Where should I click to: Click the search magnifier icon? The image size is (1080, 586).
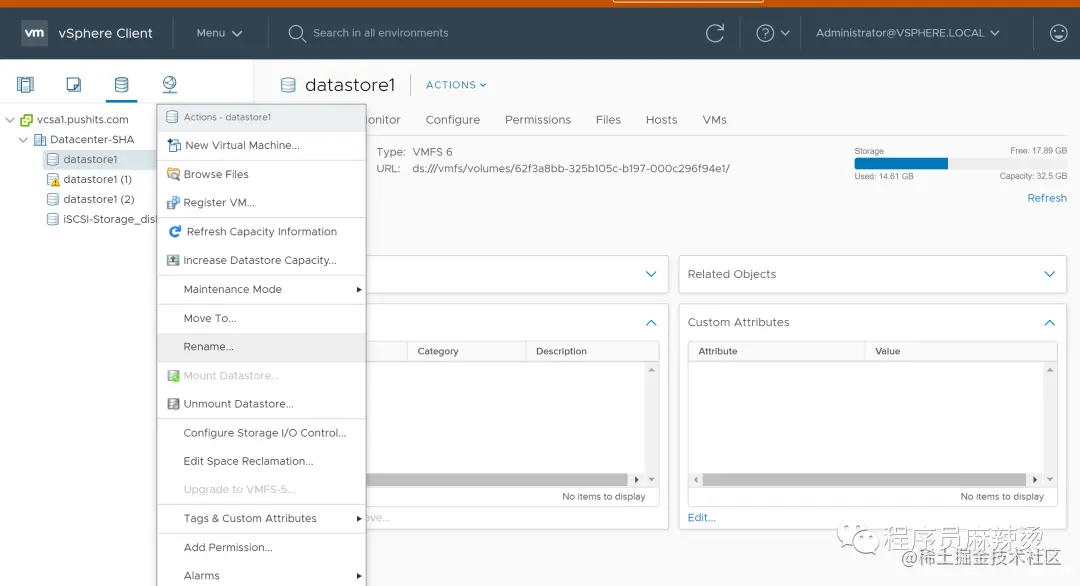[x=296, y=33]
